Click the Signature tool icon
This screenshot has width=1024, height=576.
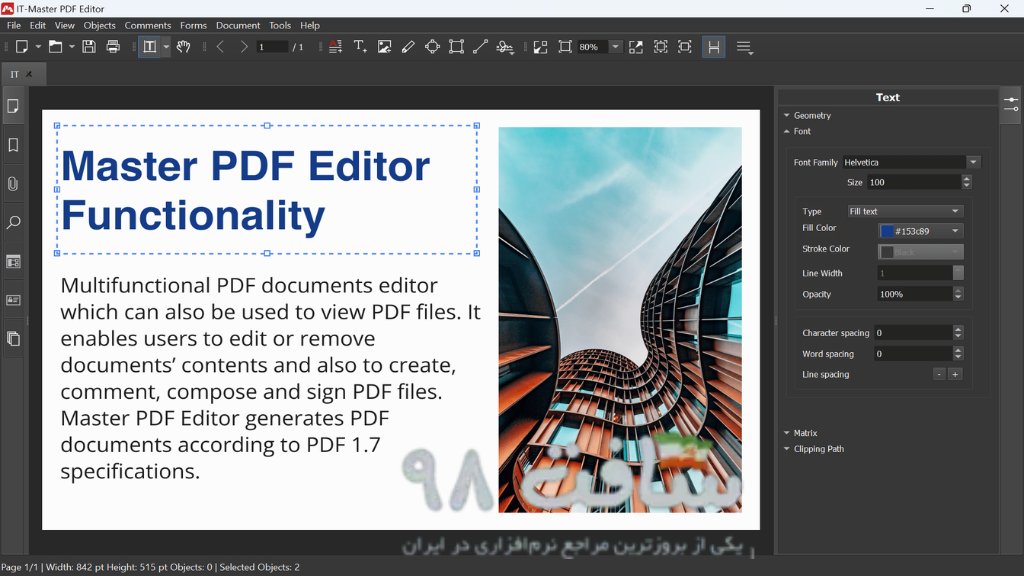pyautogui.click(x=505, y=47)
